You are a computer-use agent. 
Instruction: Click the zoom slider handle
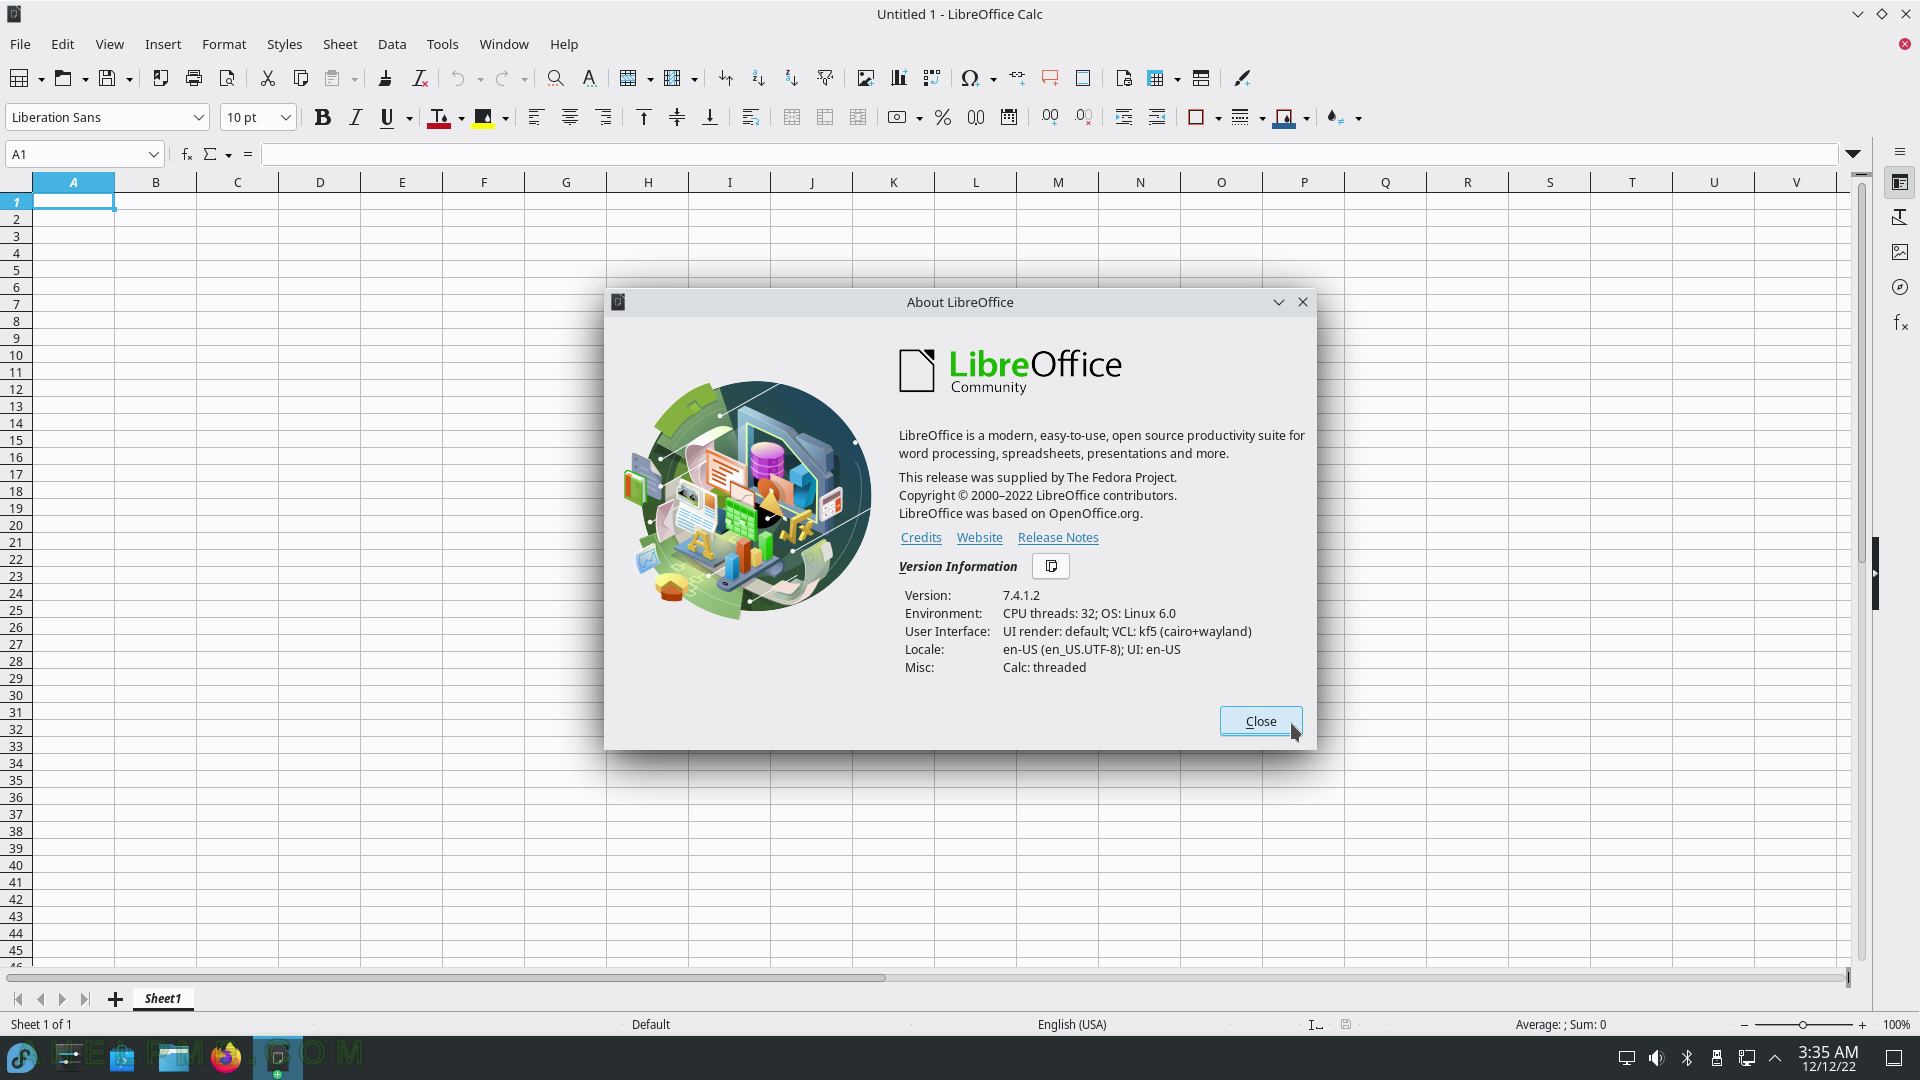(x=1803, y=1025)
